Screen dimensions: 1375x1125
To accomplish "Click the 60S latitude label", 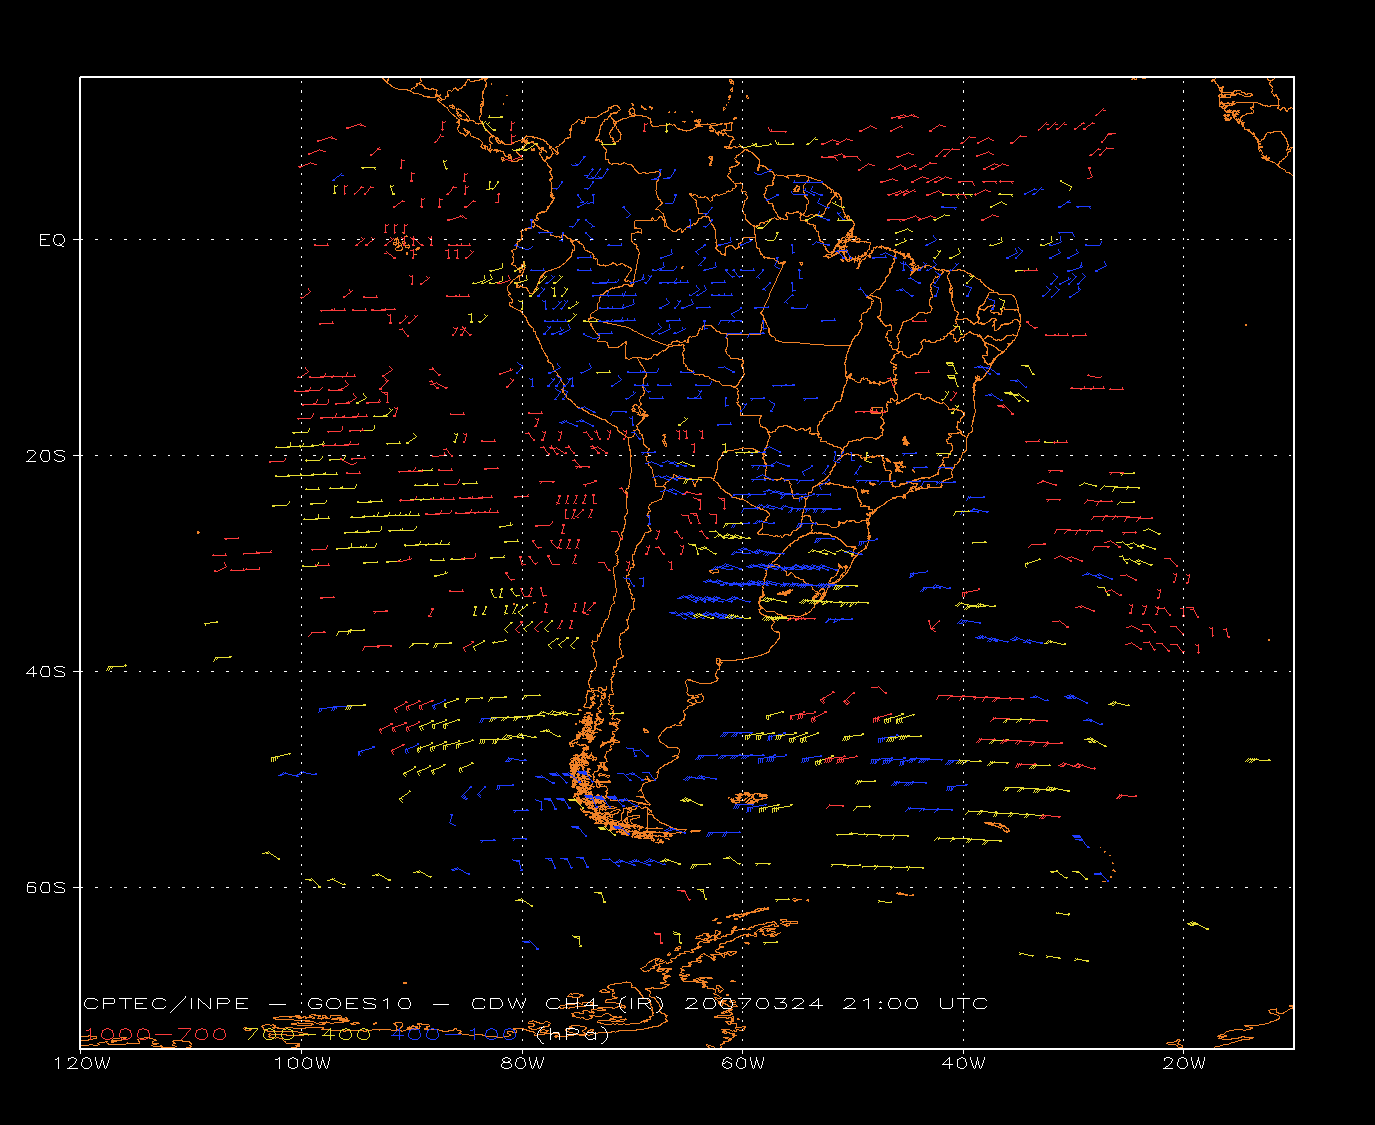I will (x=45, y=887).
